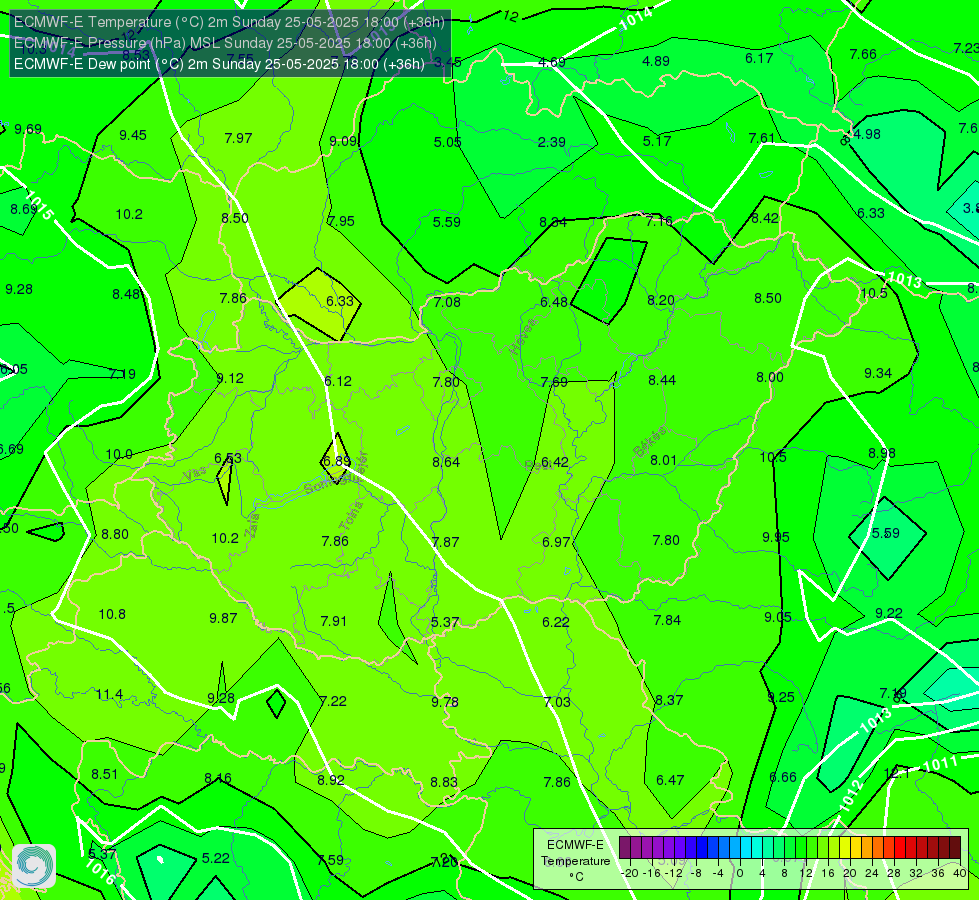The width and height of the screenshot is (979, 900).
Task: Click the 9.45 grid value
Action: 133,135
